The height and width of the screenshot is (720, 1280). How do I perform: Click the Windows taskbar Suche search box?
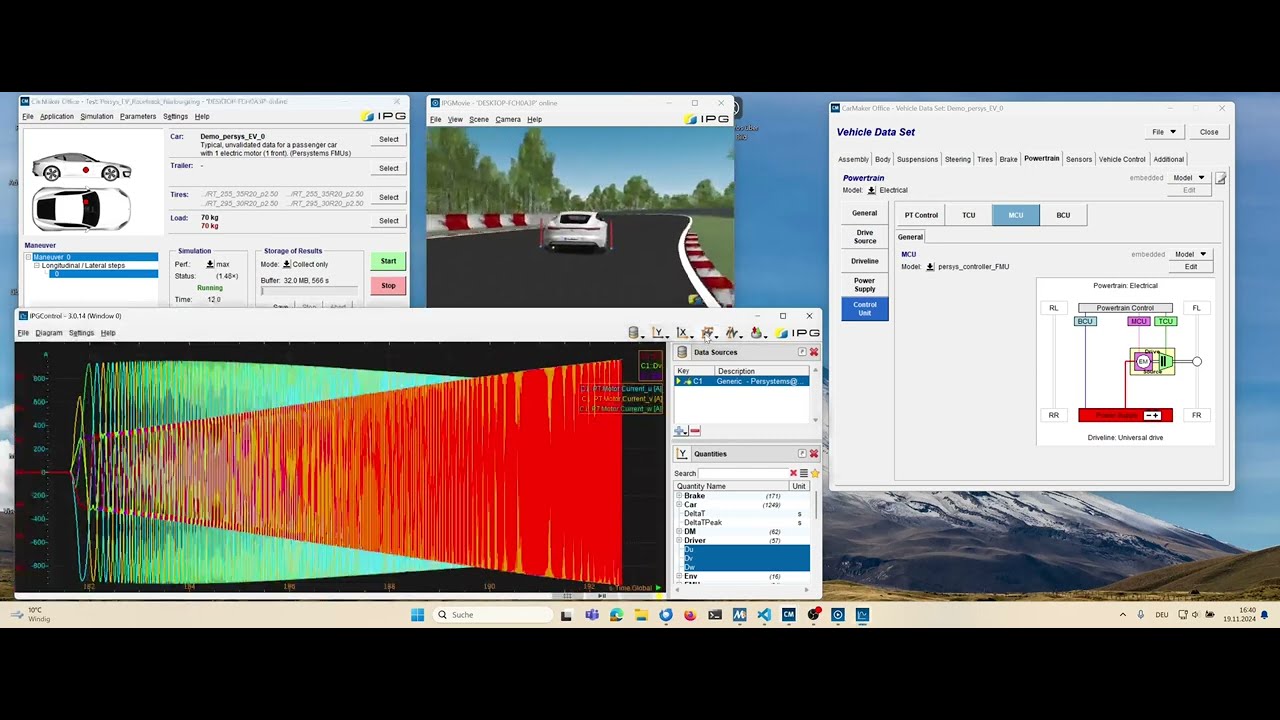(x=493, y=615)
